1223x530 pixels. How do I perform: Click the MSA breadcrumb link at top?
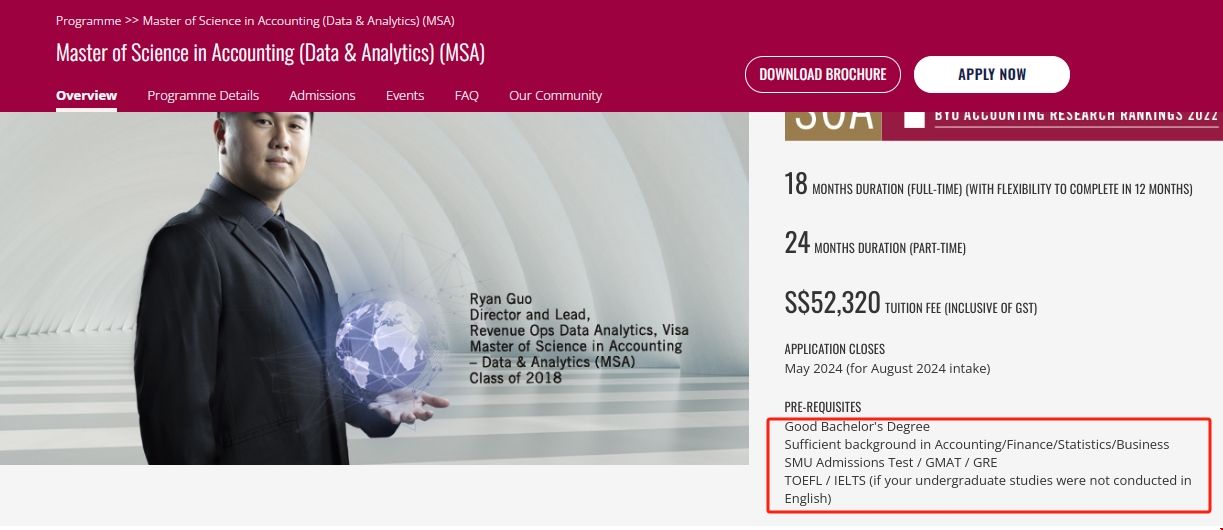point(298,20)
